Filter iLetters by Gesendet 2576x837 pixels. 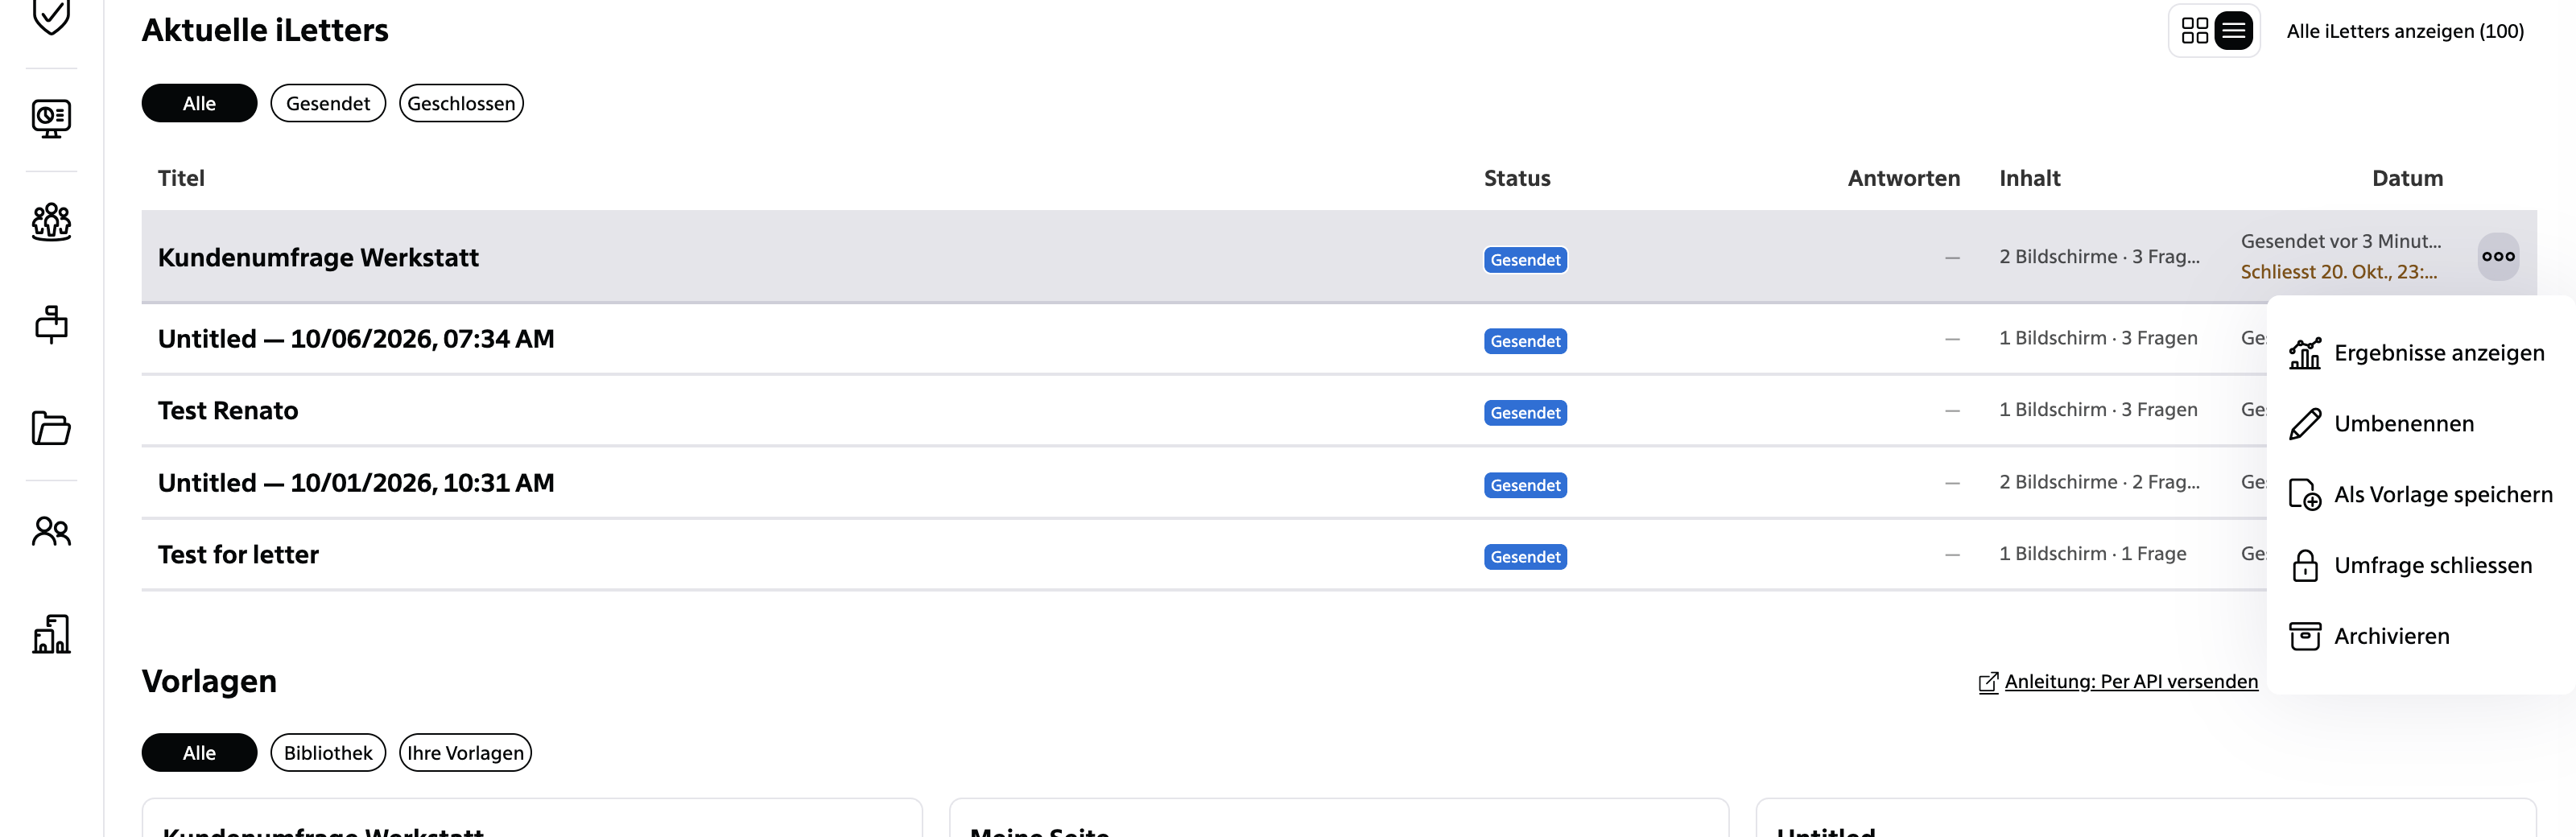(328, 103)
